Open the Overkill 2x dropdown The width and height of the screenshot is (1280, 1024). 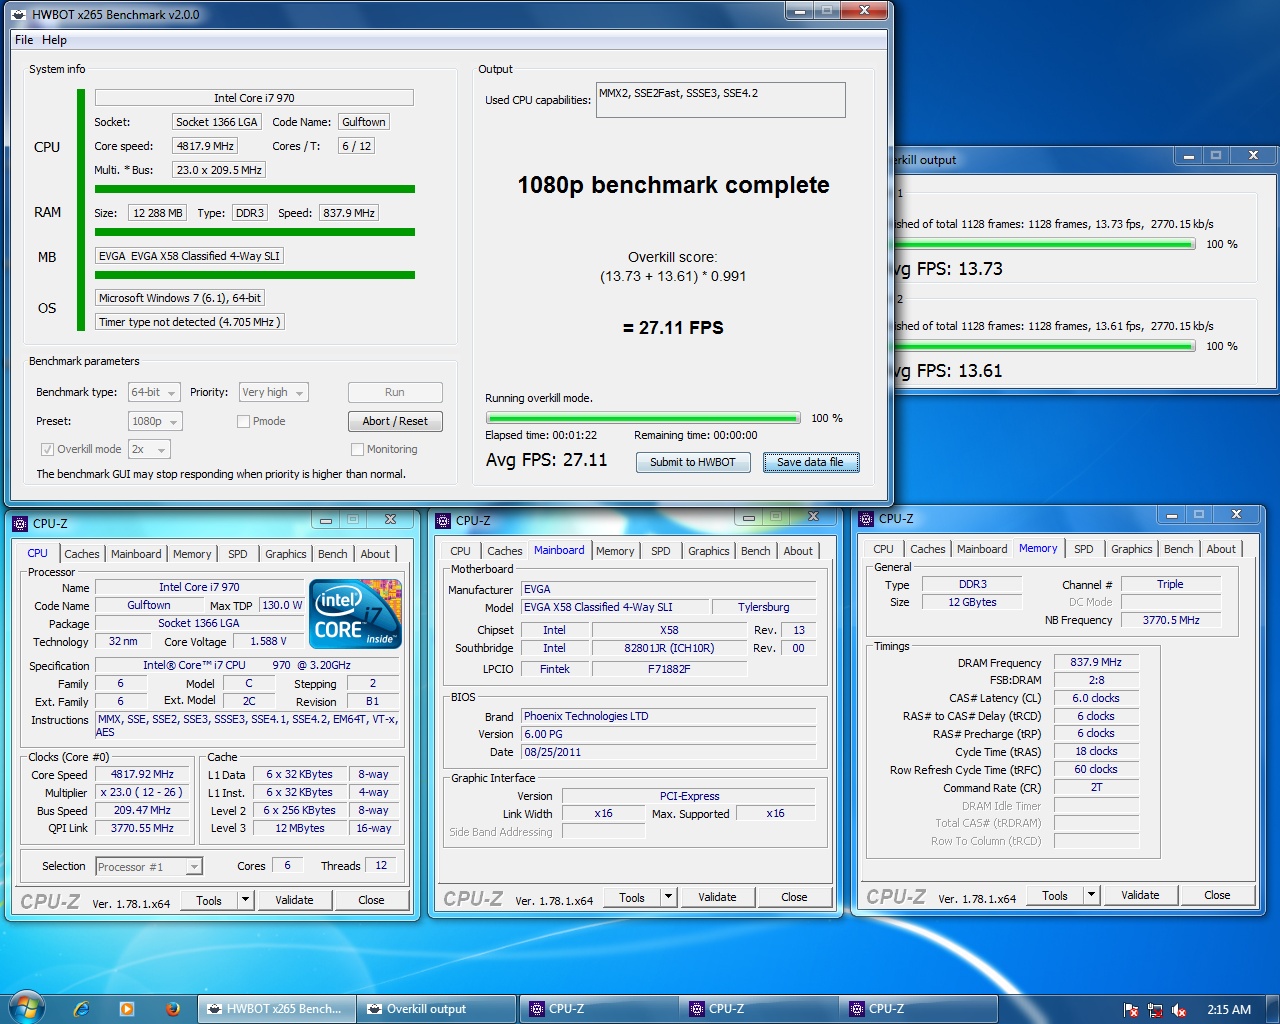pyautogui.click(x=149, y=449)
